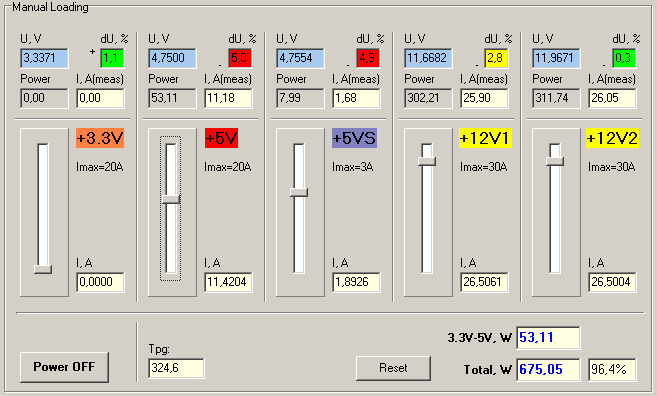Image resolution: width=657 pixels, height=396 pixels.
Task: Click the +3.3V current slider handle
Action: pyautogui.click(x=43, y=269)
